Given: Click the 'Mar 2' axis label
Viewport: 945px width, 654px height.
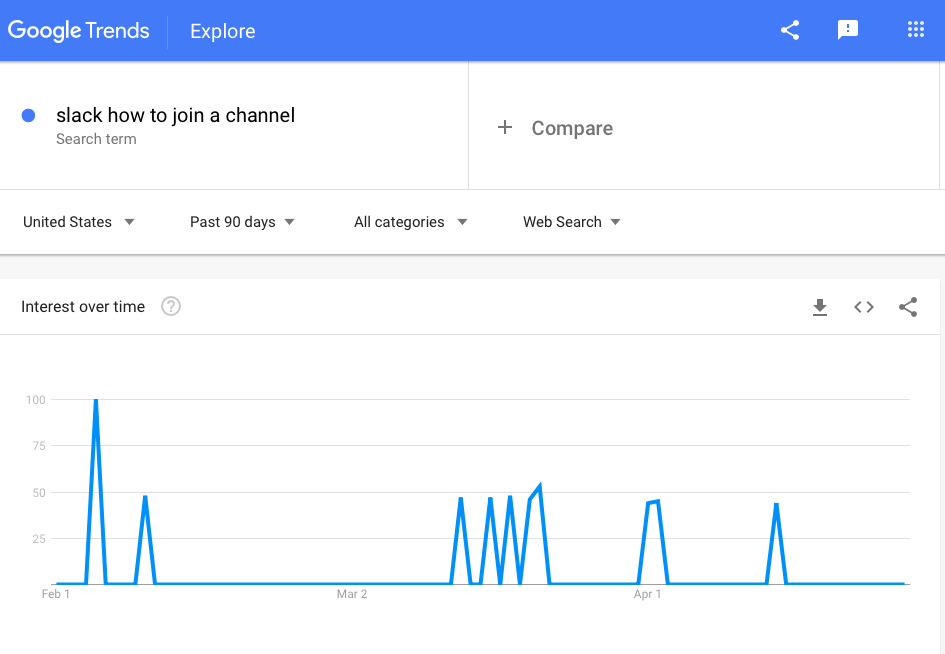Looking at the screenshot, I should (352, 594).
